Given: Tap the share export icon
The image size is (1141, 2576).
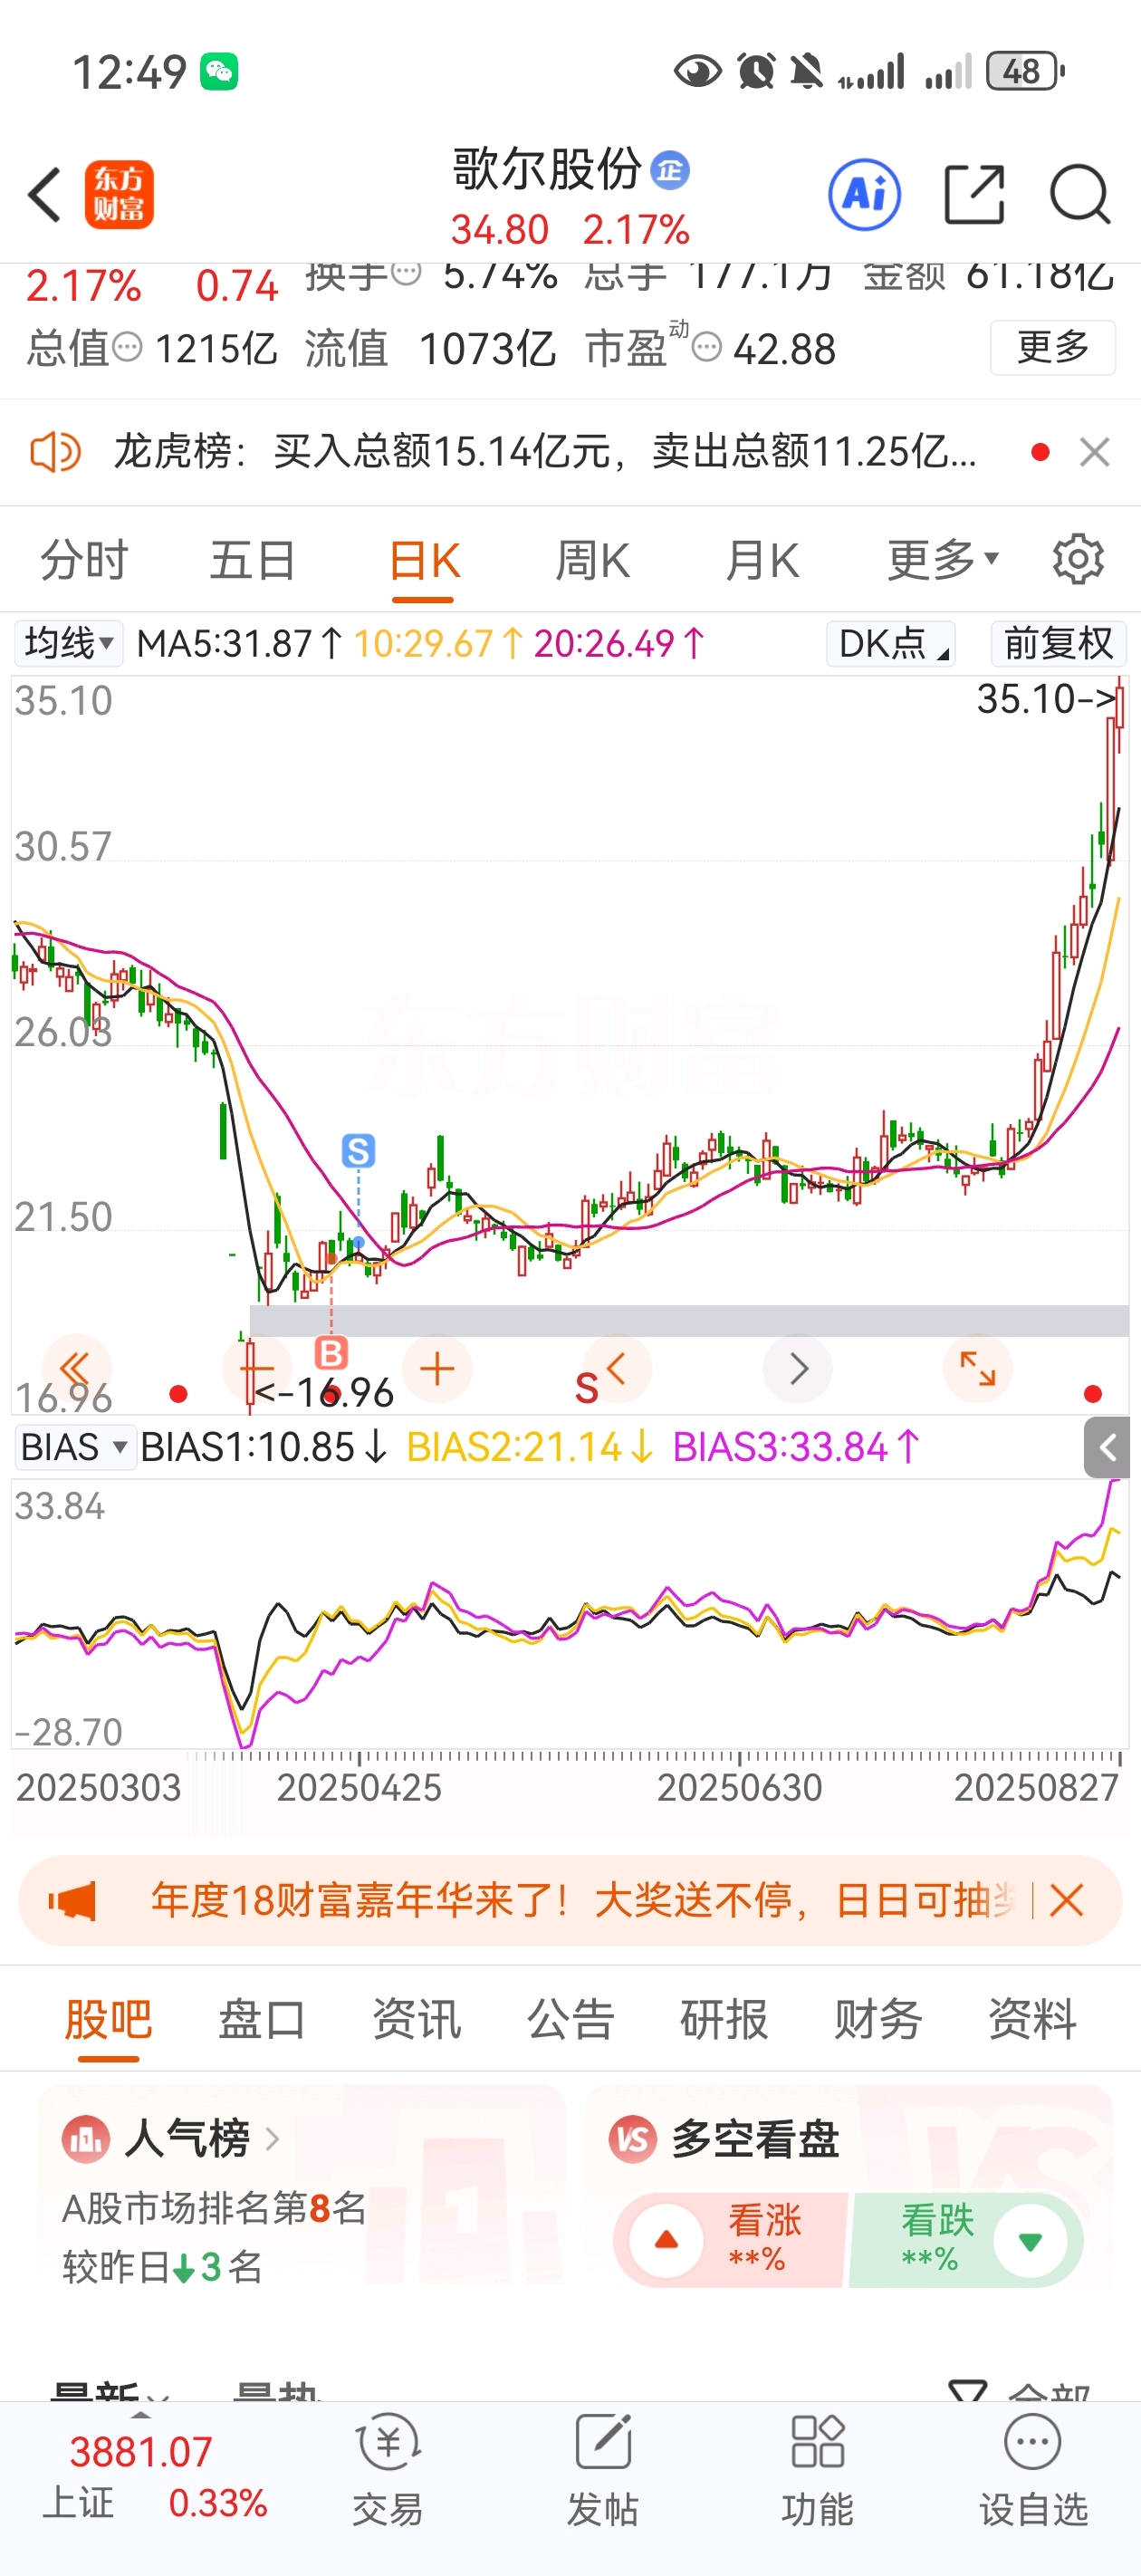Looking at the screenshot, I should (974, 194).
